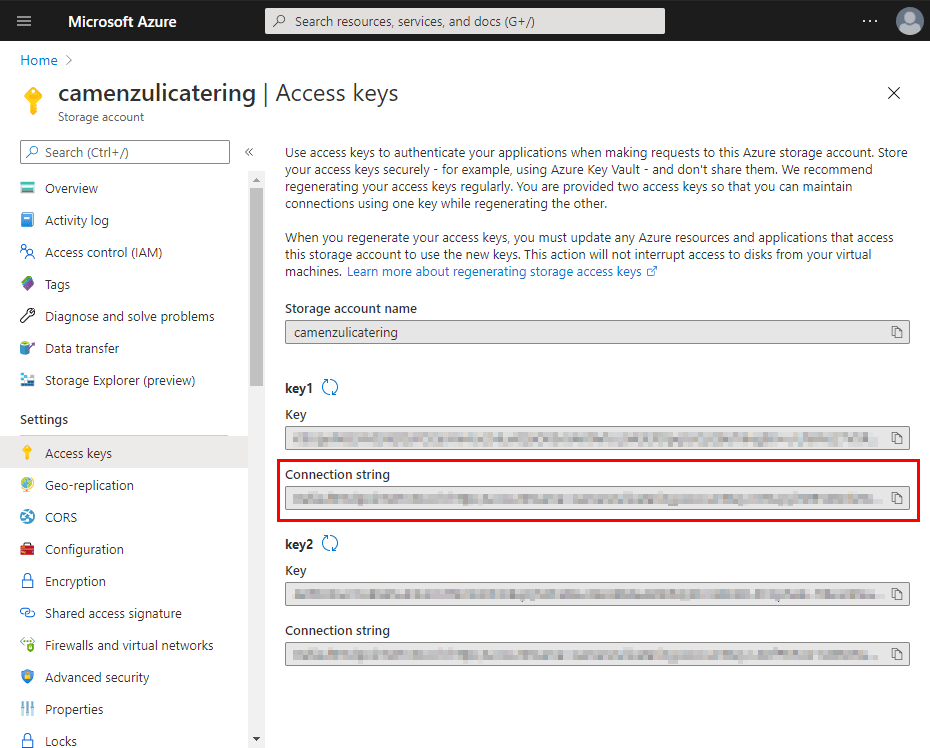Open the Geo-replication settings

pyautogui.click(x=90, y=485)
